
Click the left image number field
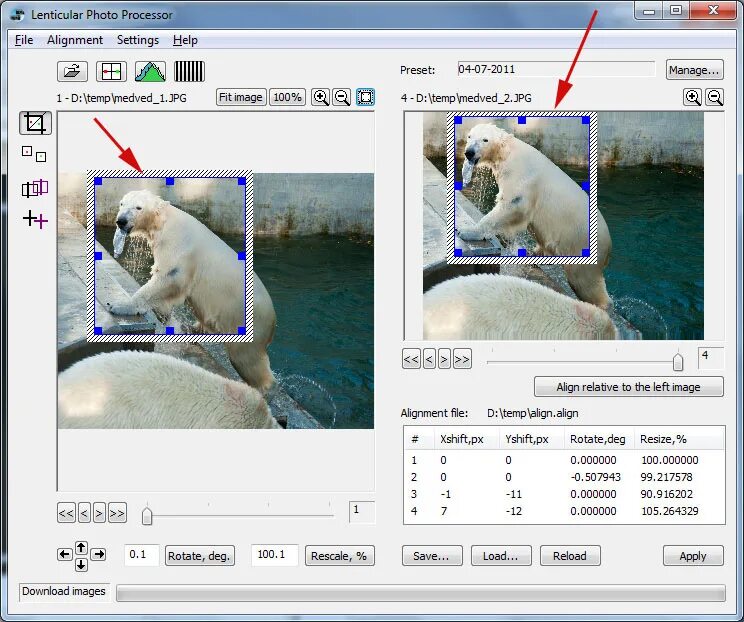(x=362, y=511)
